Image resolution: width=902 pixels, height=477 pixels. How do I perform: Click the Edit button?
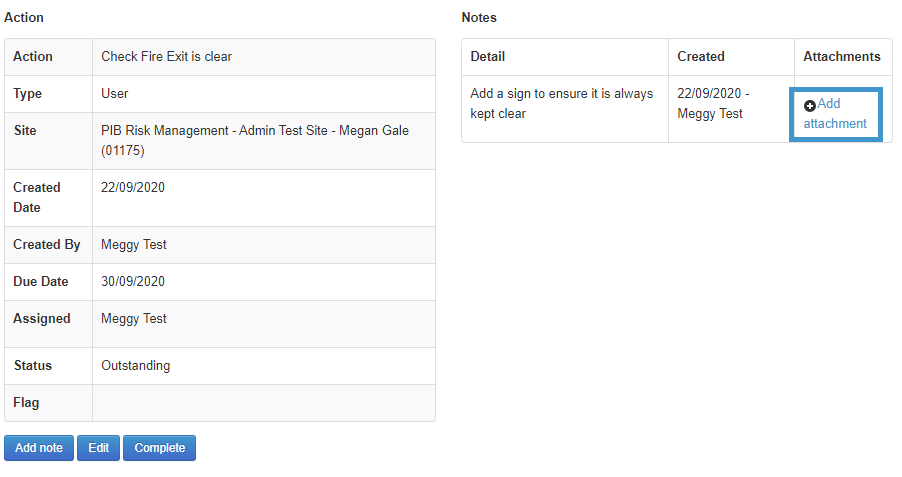(x=98, y=448)
